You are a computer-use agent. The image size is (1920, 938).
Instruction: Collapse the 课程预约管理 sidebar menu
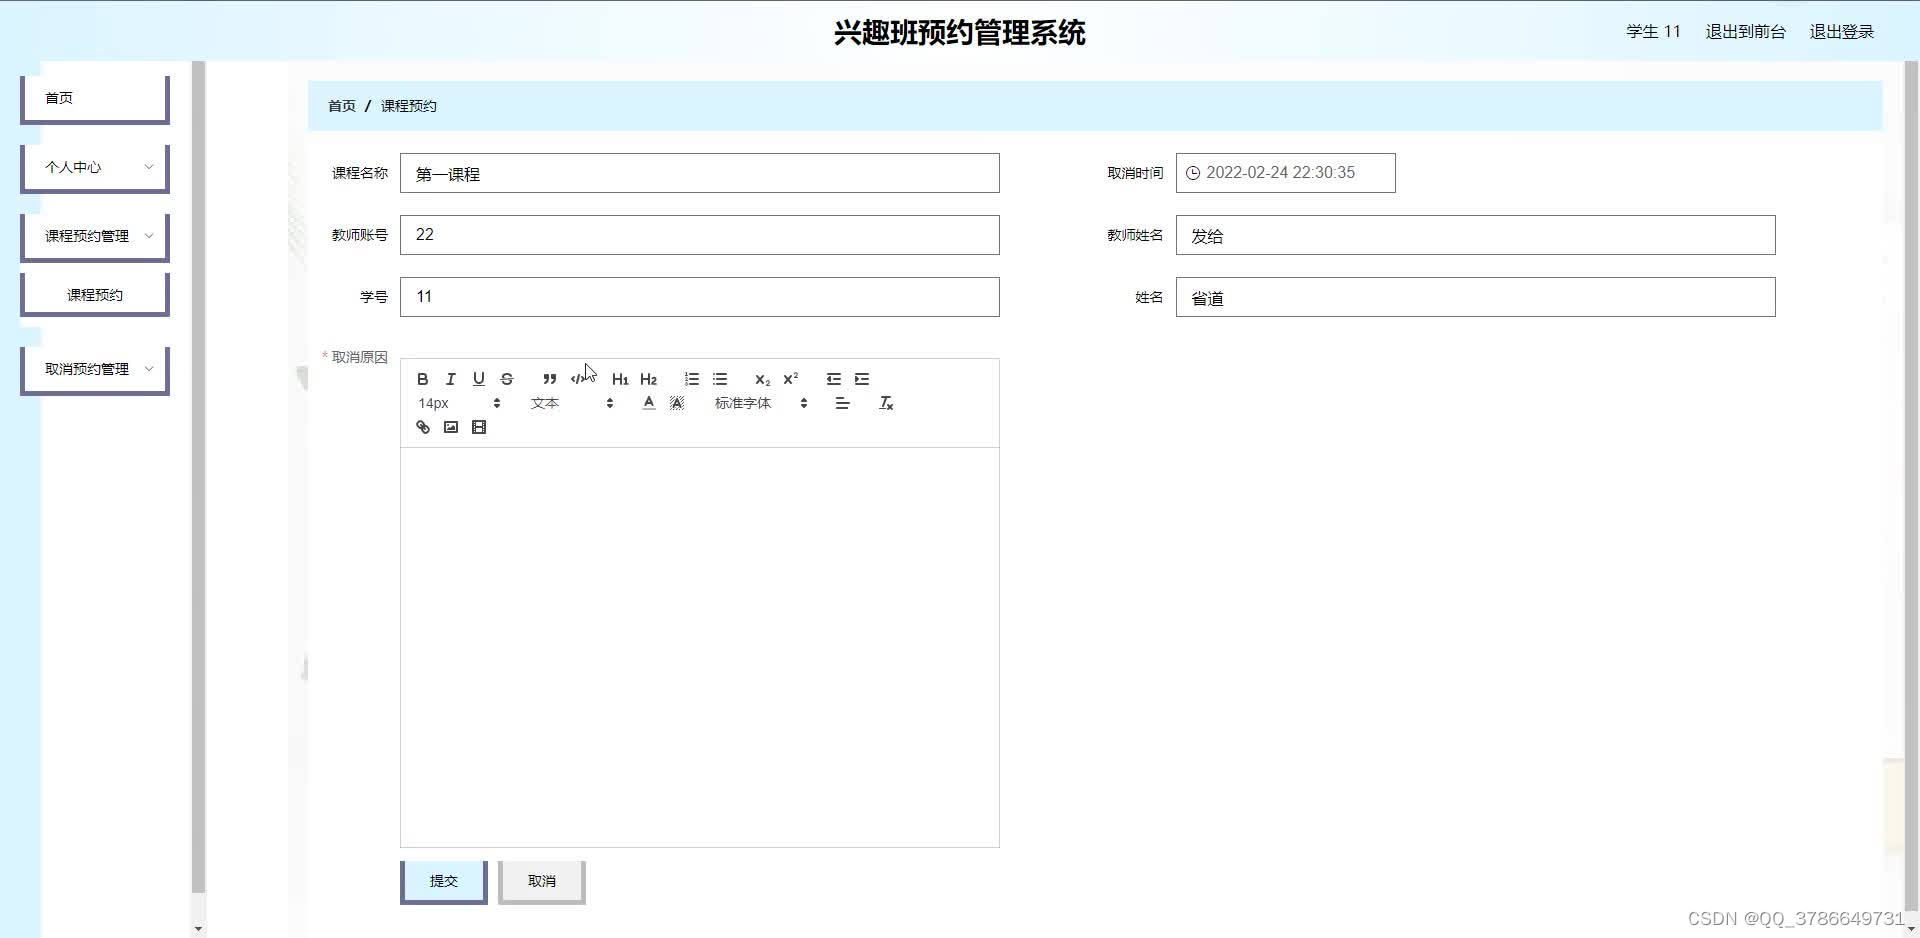95,236
